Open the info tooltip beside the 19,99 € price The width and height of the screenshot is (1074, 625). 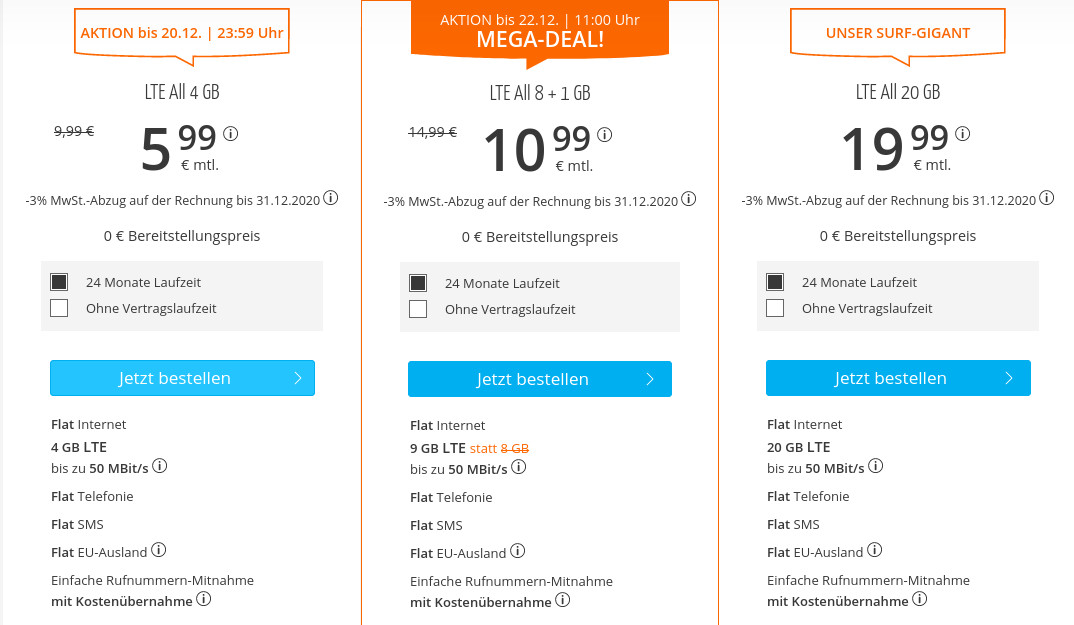[962, 132]
